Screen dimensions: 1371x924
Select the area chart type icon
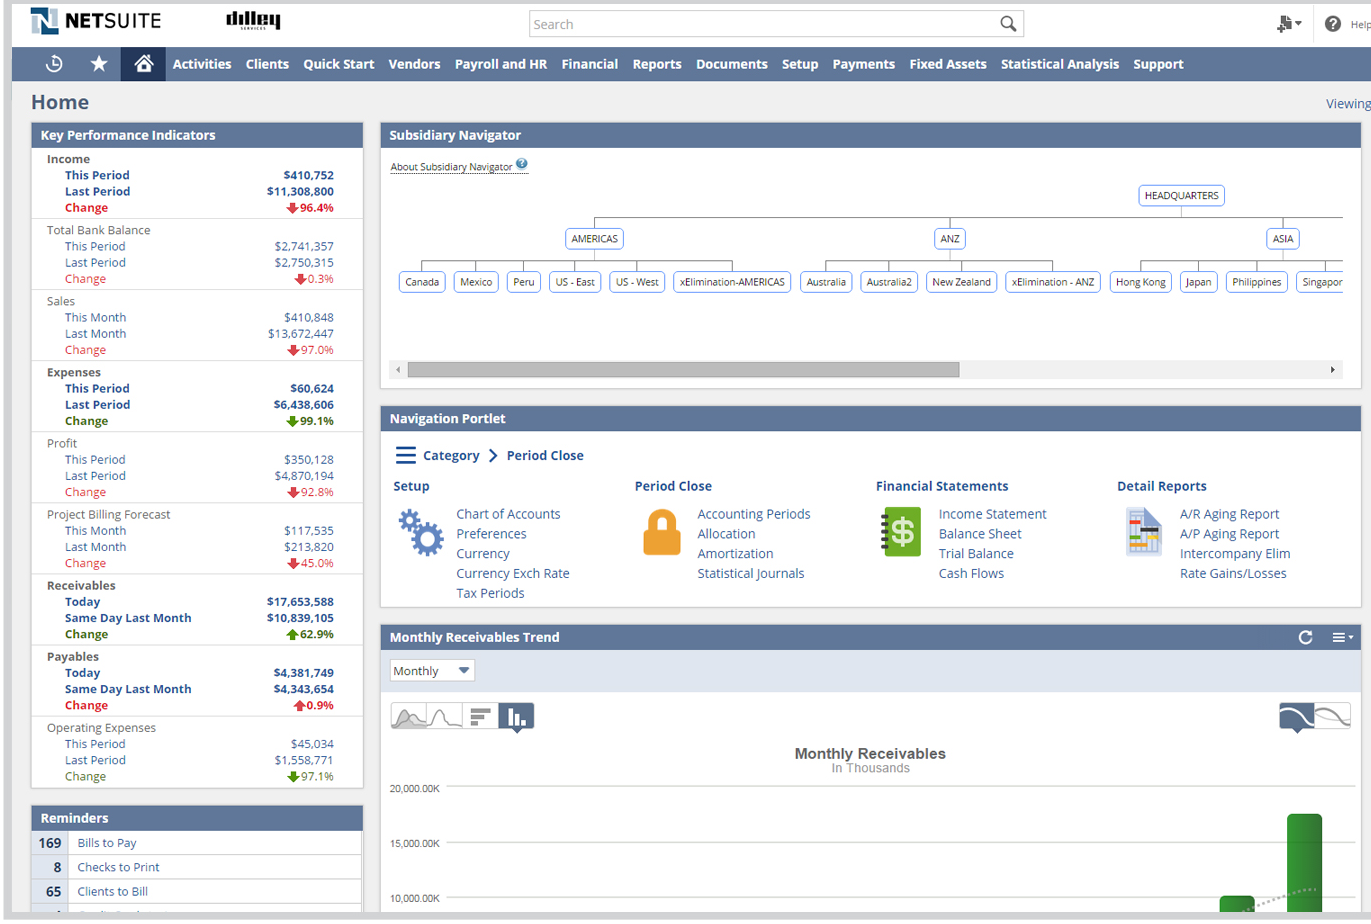point(409,716)
